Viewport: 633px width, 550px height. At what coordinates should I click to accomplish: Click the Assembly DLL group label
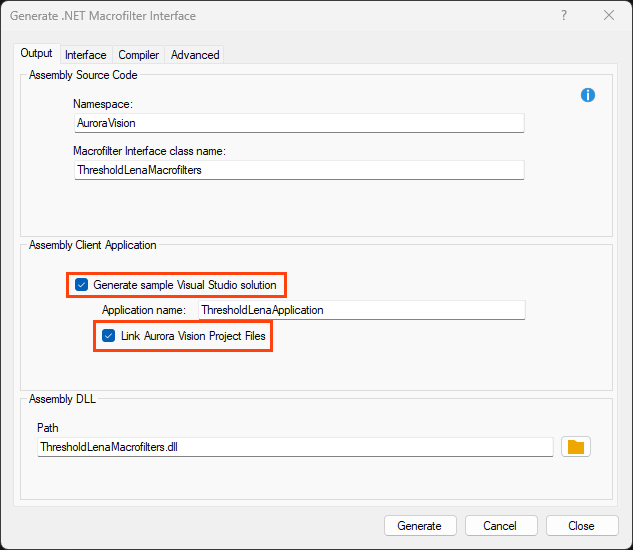pyautogui.click(x=63, y=399)
